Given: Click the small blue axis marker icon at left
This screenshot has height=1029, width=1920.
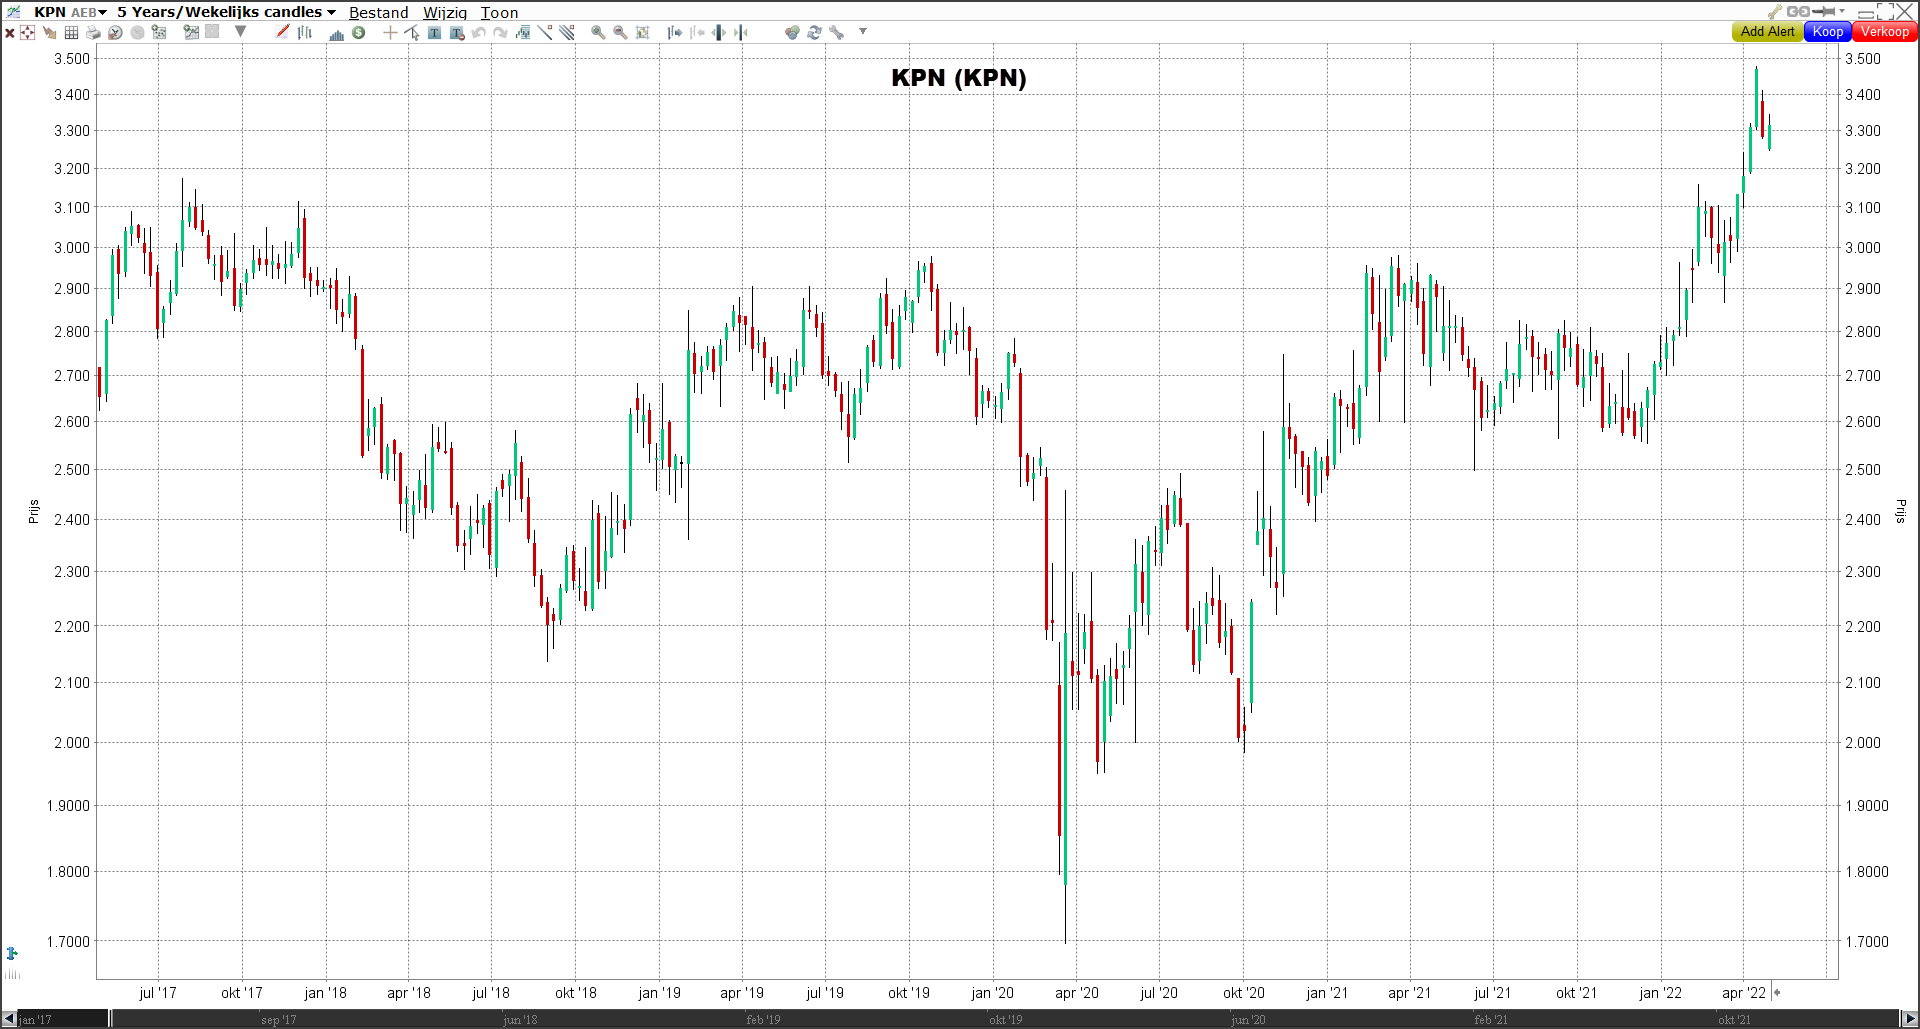Looking at the screenshot, I should pyautogui.click(x=12, y=953).
